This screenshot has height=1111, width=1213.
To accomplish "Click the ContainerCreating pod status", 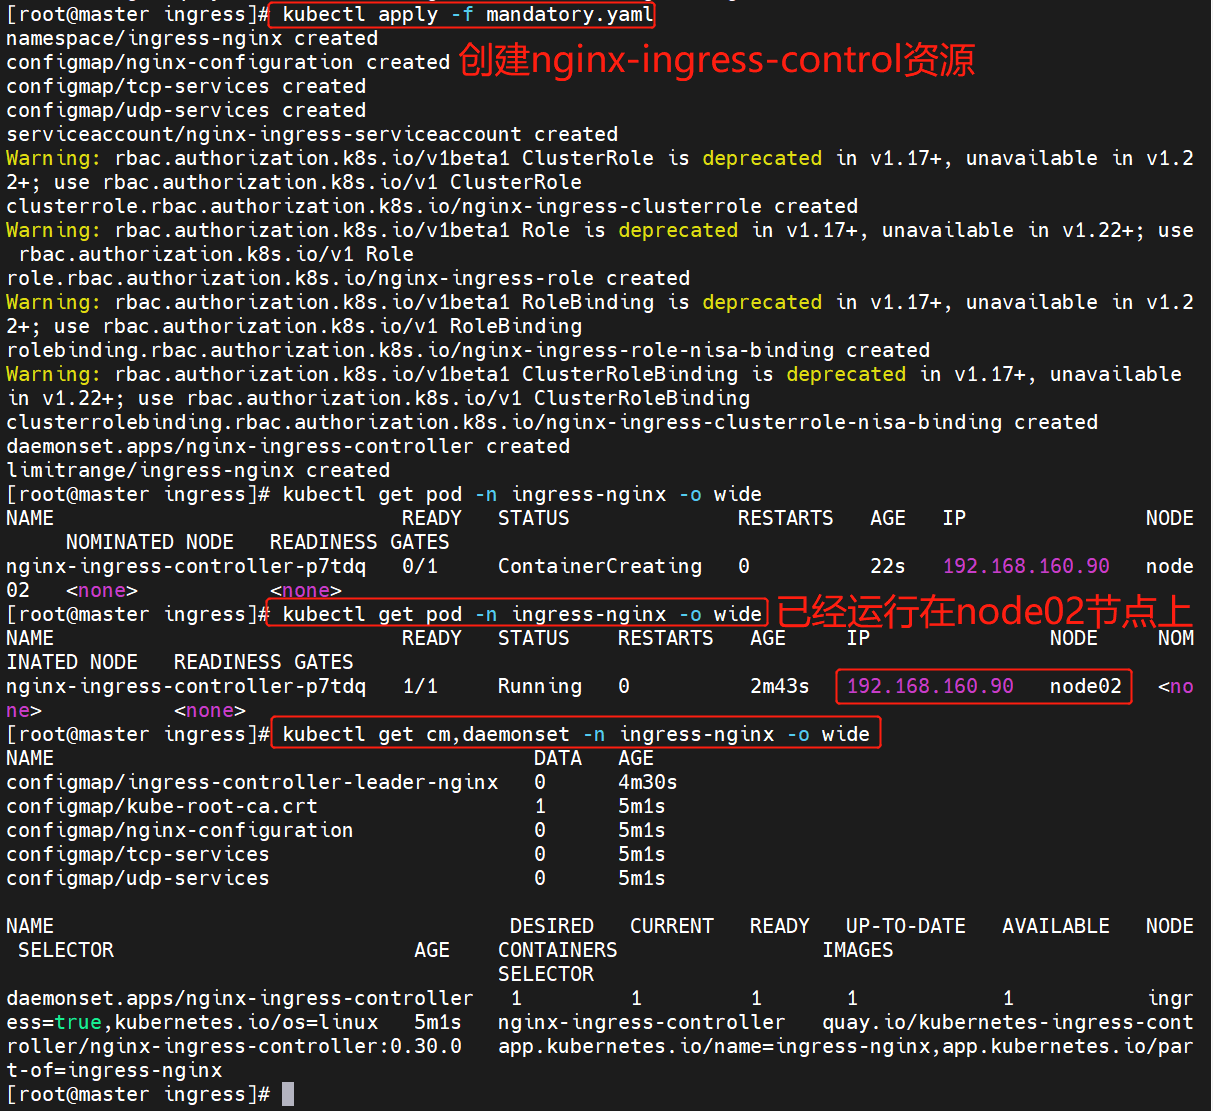I will (x=599, y=566).
